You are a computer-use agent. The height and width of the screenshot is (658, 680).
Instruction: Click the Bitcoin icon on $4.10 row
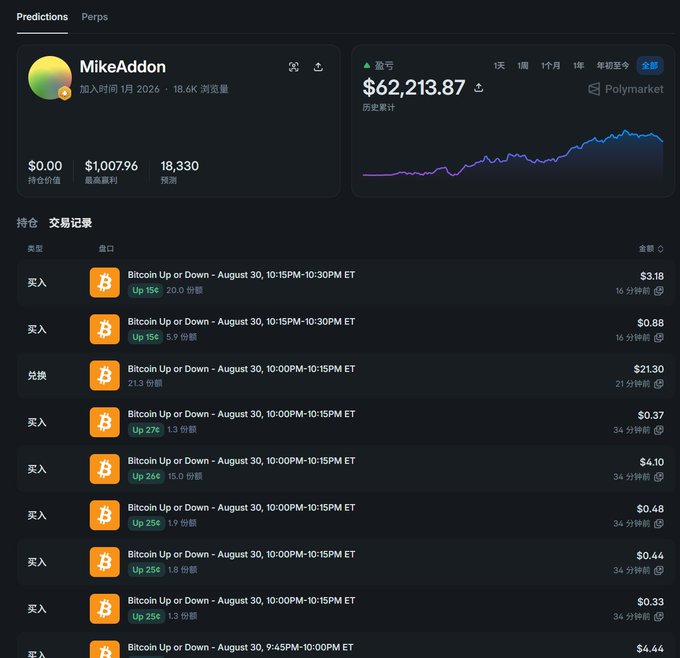(x=105, y=469)
